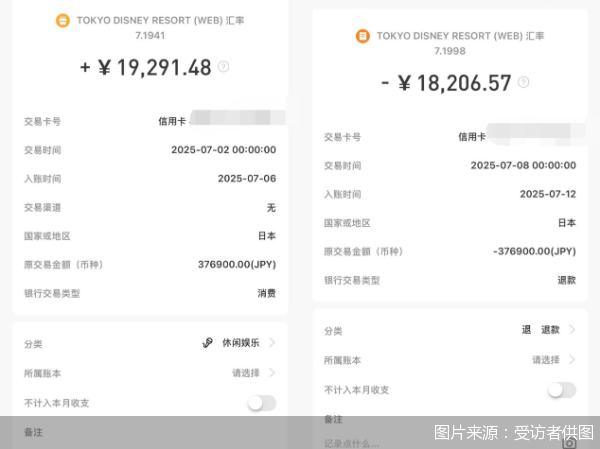Click amount +¥19,291.48
The width and height of the screenshot is (600, 449).
(145, 67)
